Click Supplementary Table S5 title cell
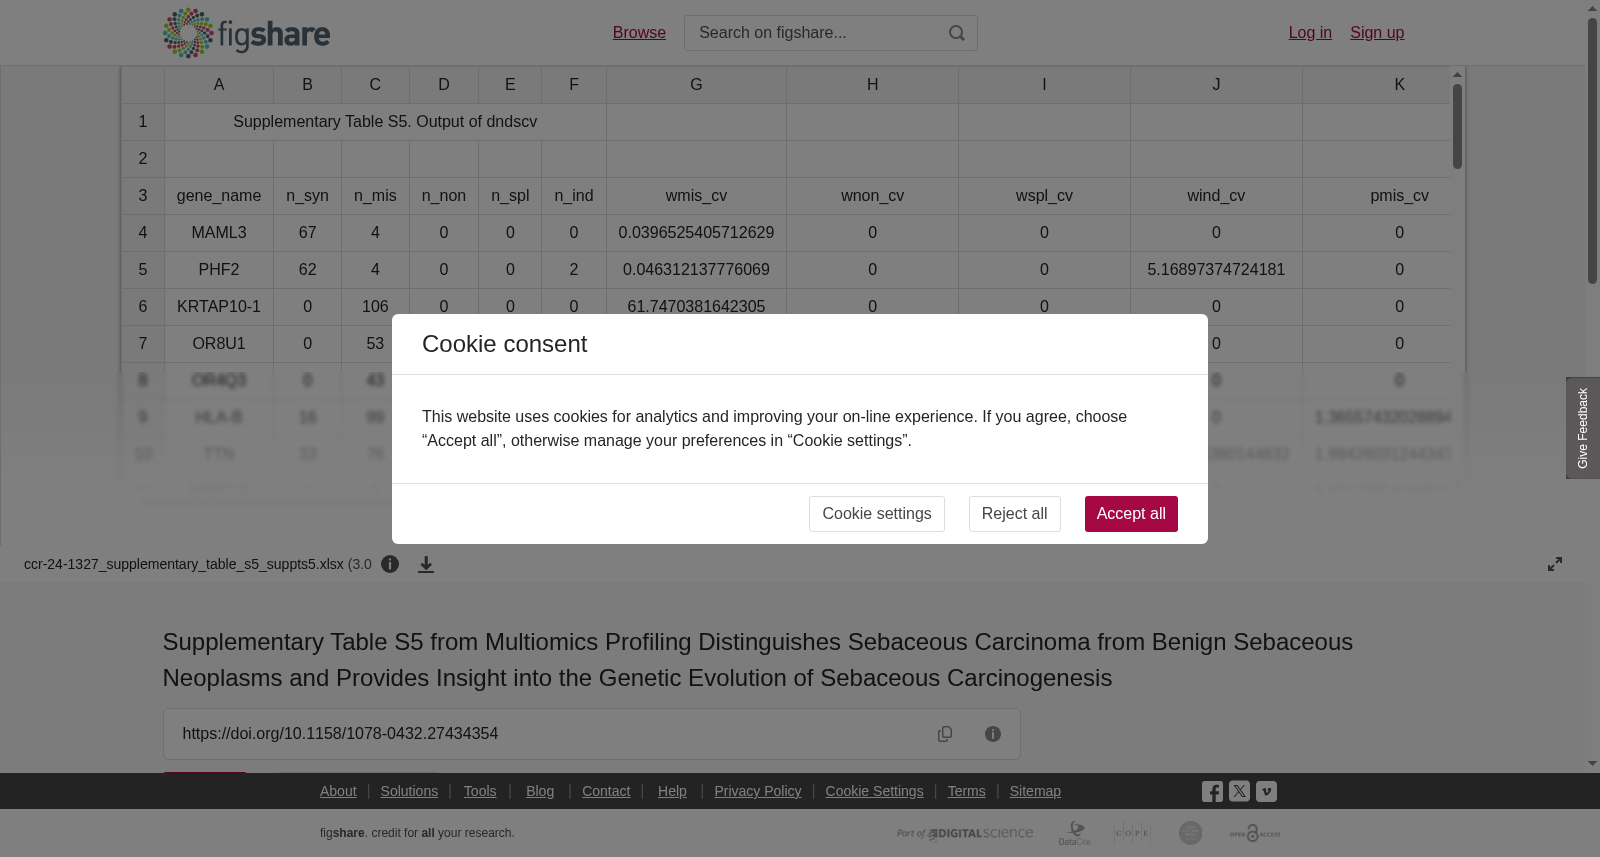1600x857 pixels. coord(385,122)
